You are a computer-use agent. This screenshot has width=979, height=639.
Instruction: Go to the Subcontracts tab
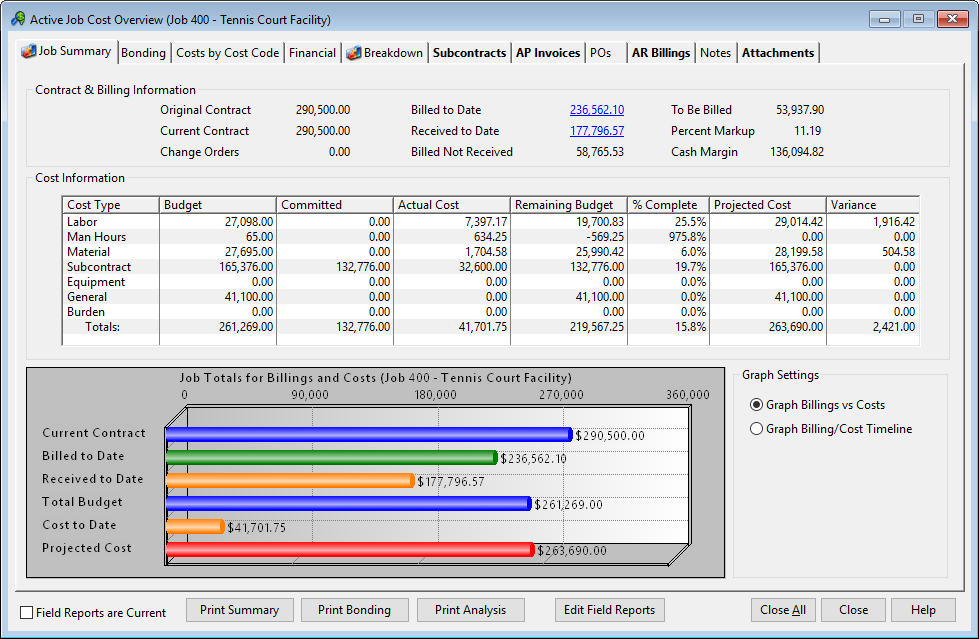pos(469,52)
